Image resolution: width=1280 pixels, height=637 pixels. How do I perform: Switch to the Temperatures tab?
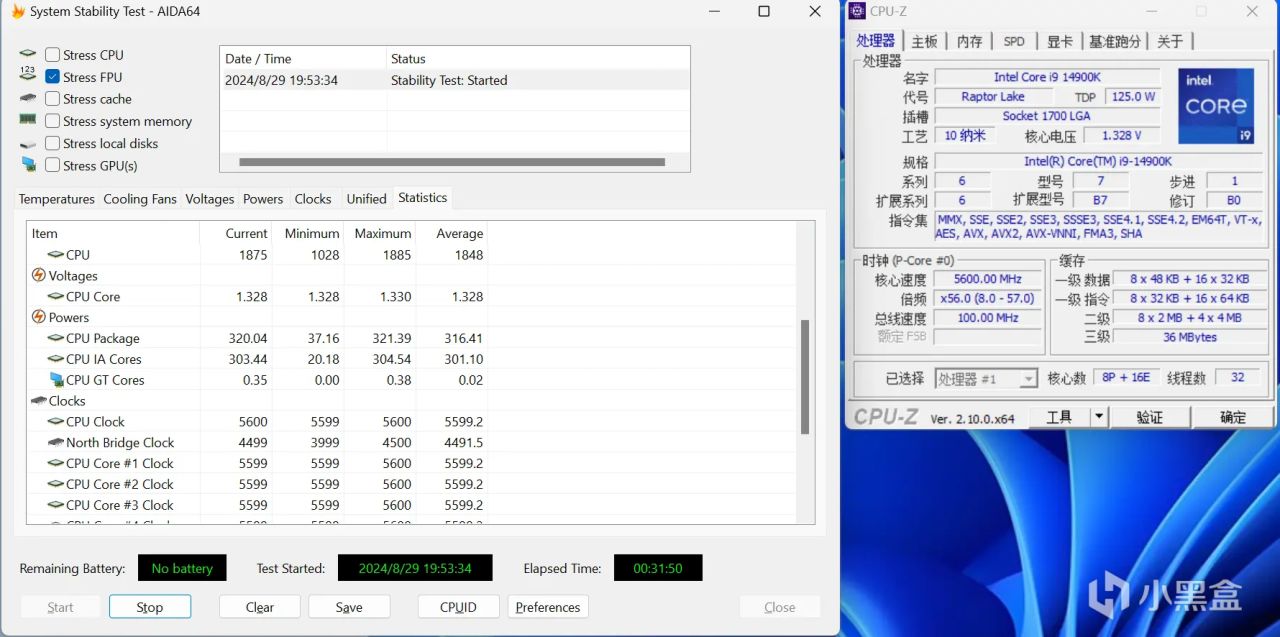57,199
